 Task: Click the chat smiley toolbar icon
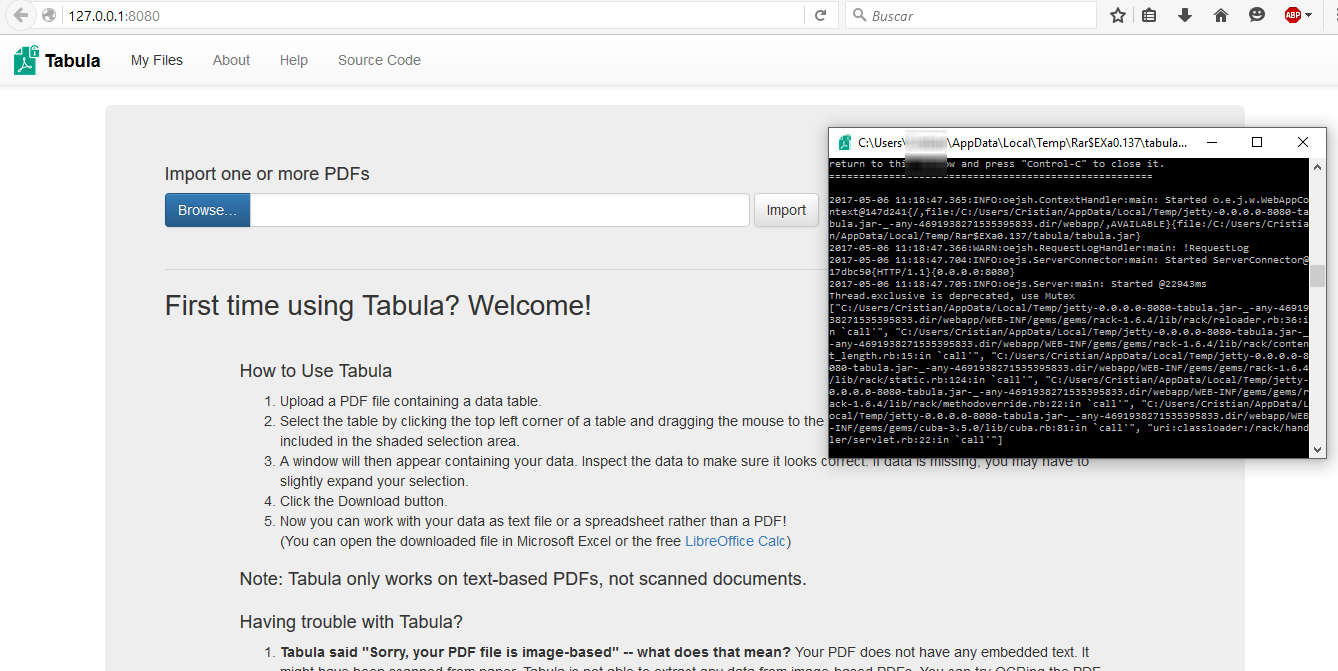1256,15
